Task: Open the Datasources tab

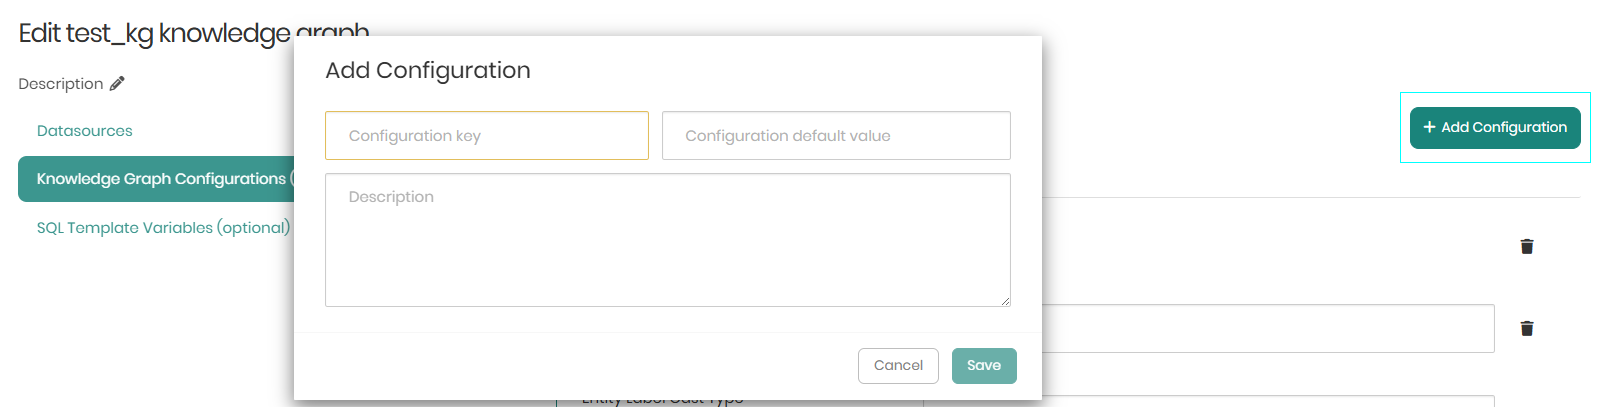Action: (x=85, y=131)
